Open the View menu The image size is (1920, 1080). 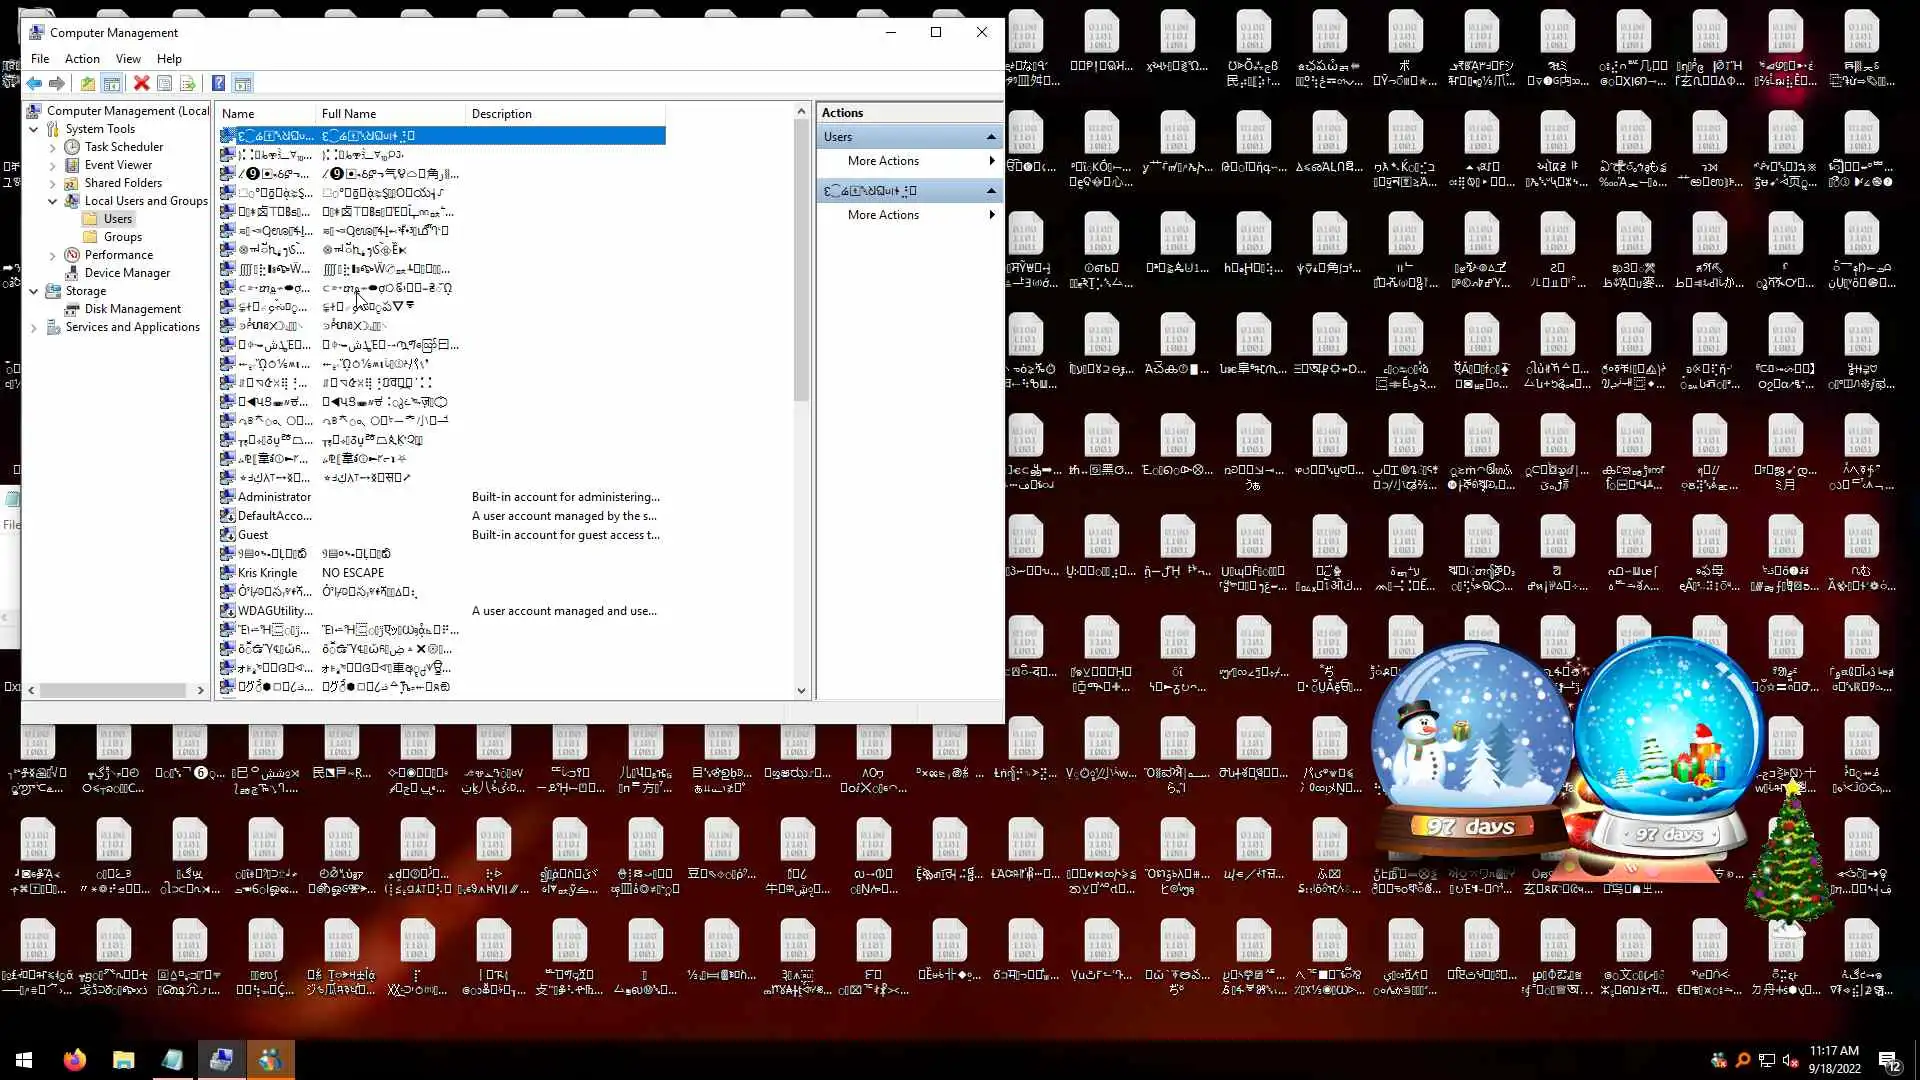[x=128, y=59]
